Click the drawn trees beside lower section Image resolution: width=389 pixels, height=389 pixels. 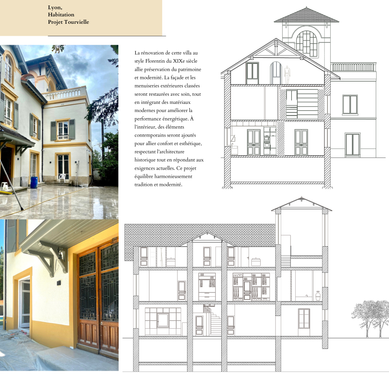point(370,318)
